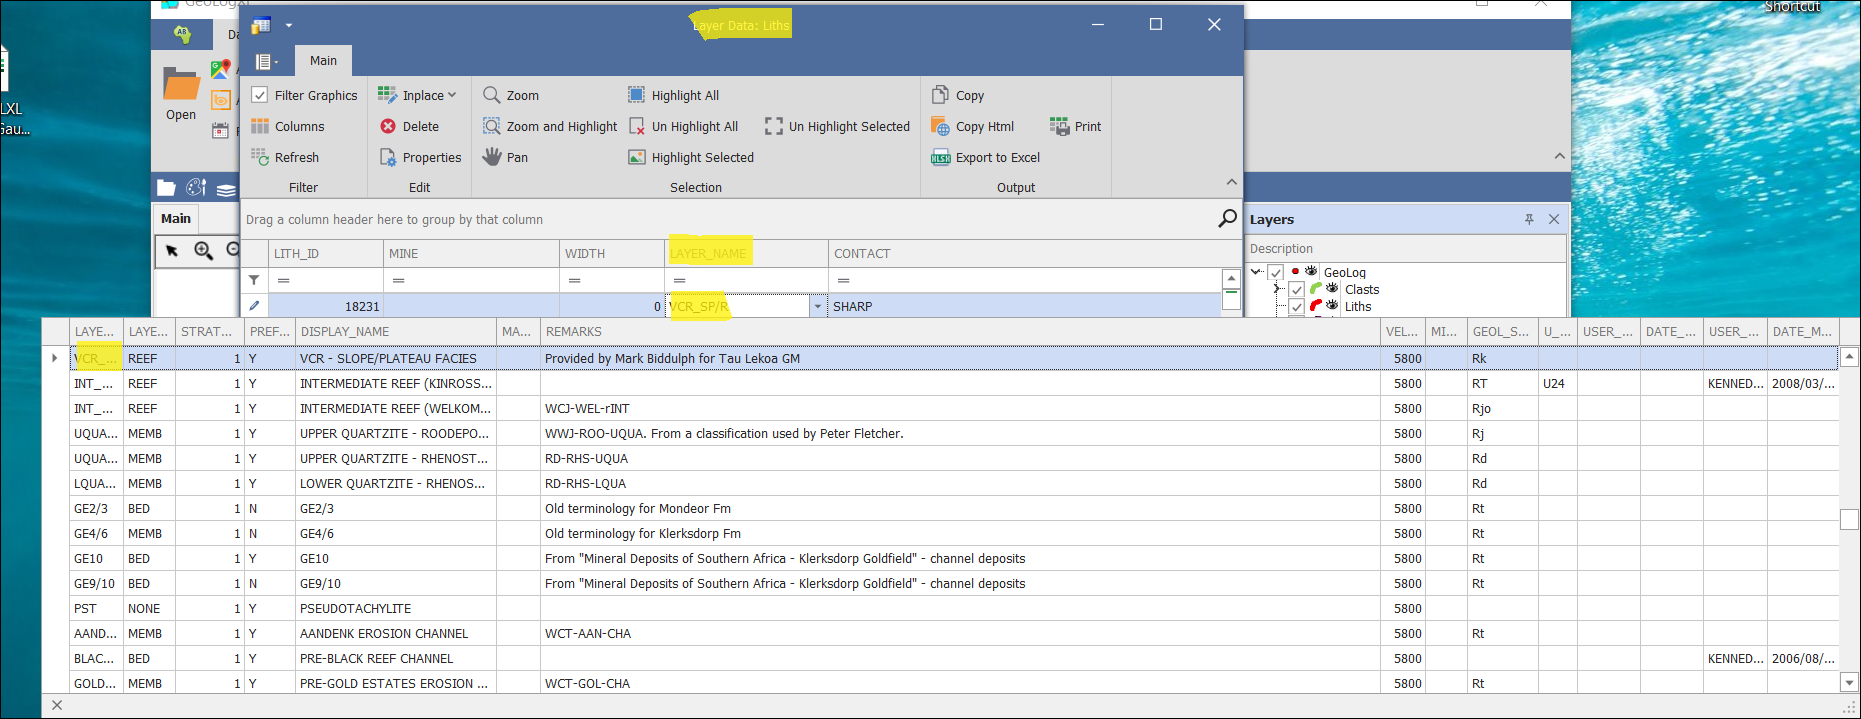
Task: Open the LAYER_NAME cell dropdown arrow
Action: point(817,307)
